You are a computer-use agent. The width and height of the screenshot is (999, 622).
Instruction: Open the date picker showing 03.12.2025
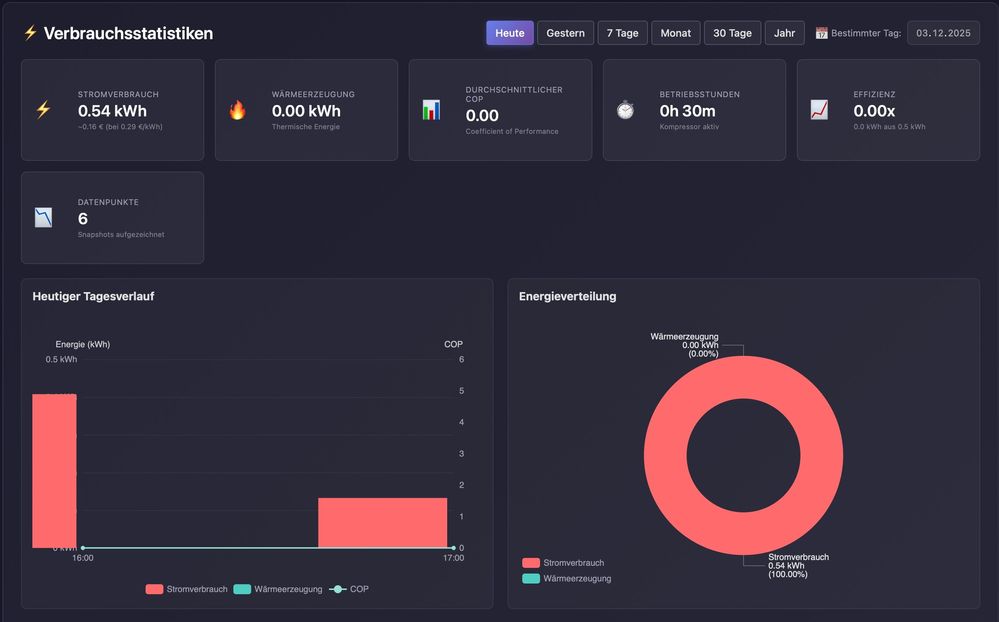click(x=943, y=33)
